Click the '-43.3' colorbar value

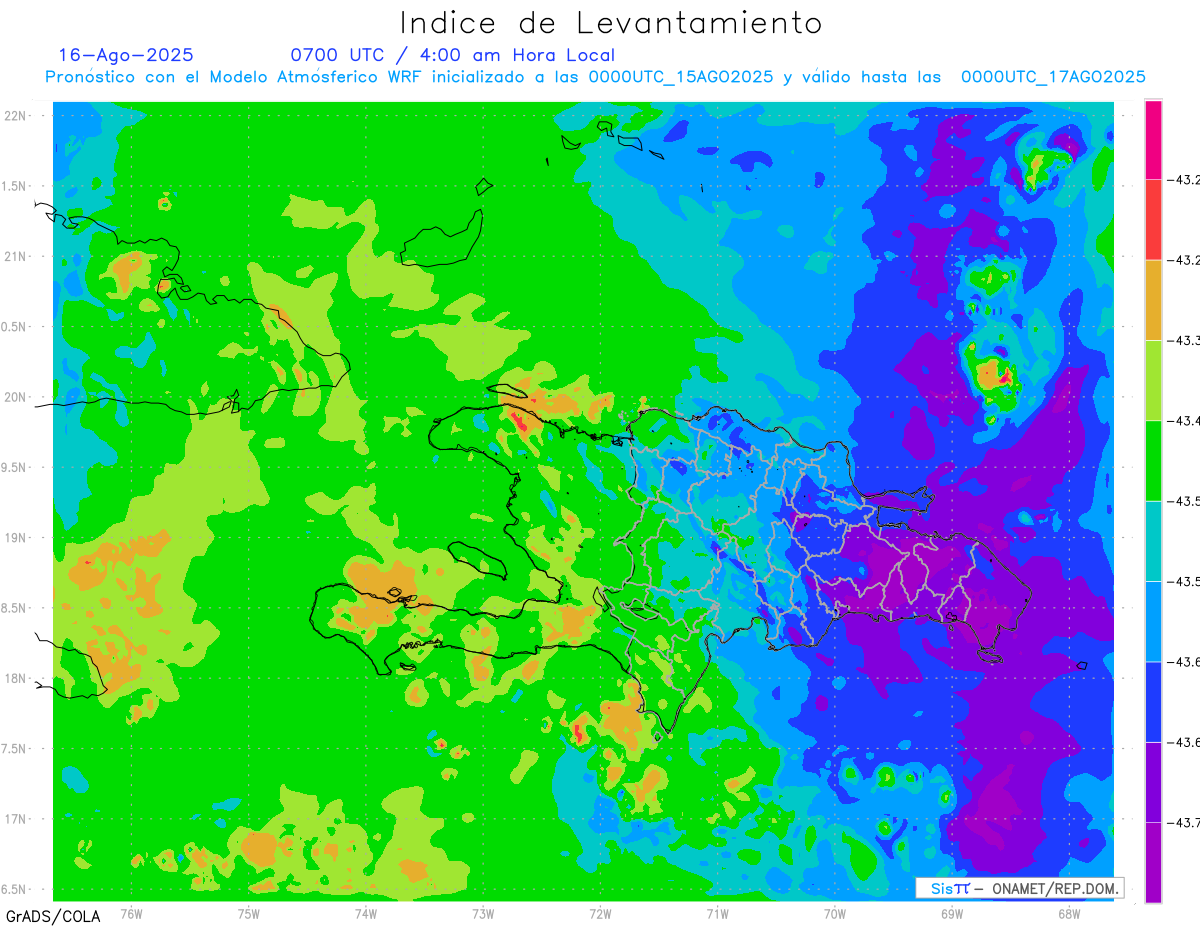[x=1185, y=341]
